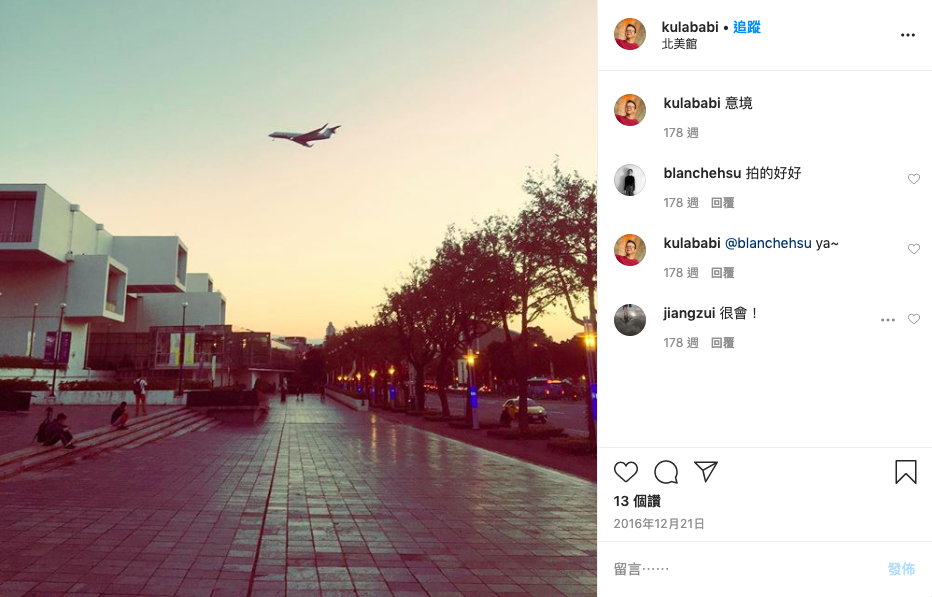Open 北美館 location page

click(679, 44)
